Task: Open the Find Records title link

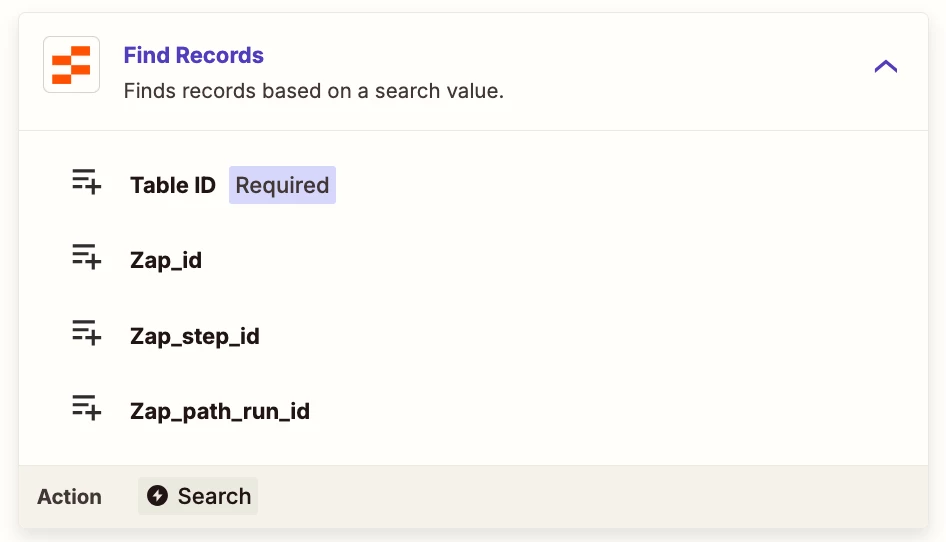Action: tap(194, 55)
